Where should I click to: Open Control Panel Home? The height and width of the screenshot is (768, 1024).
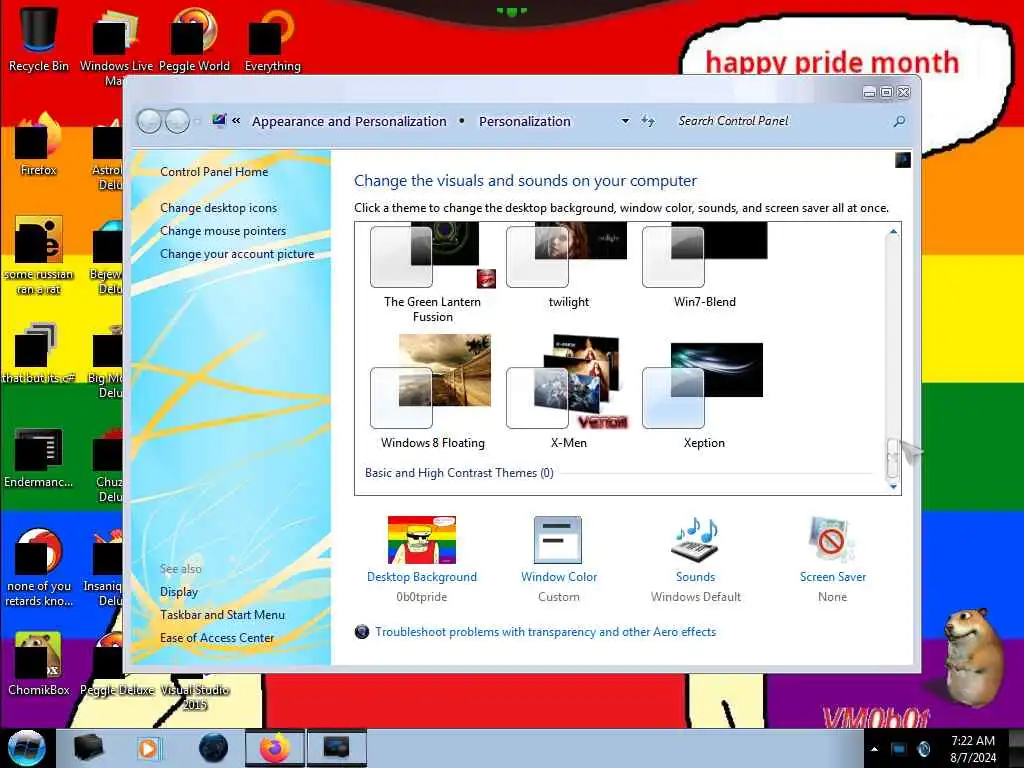(x=214, y=172)
